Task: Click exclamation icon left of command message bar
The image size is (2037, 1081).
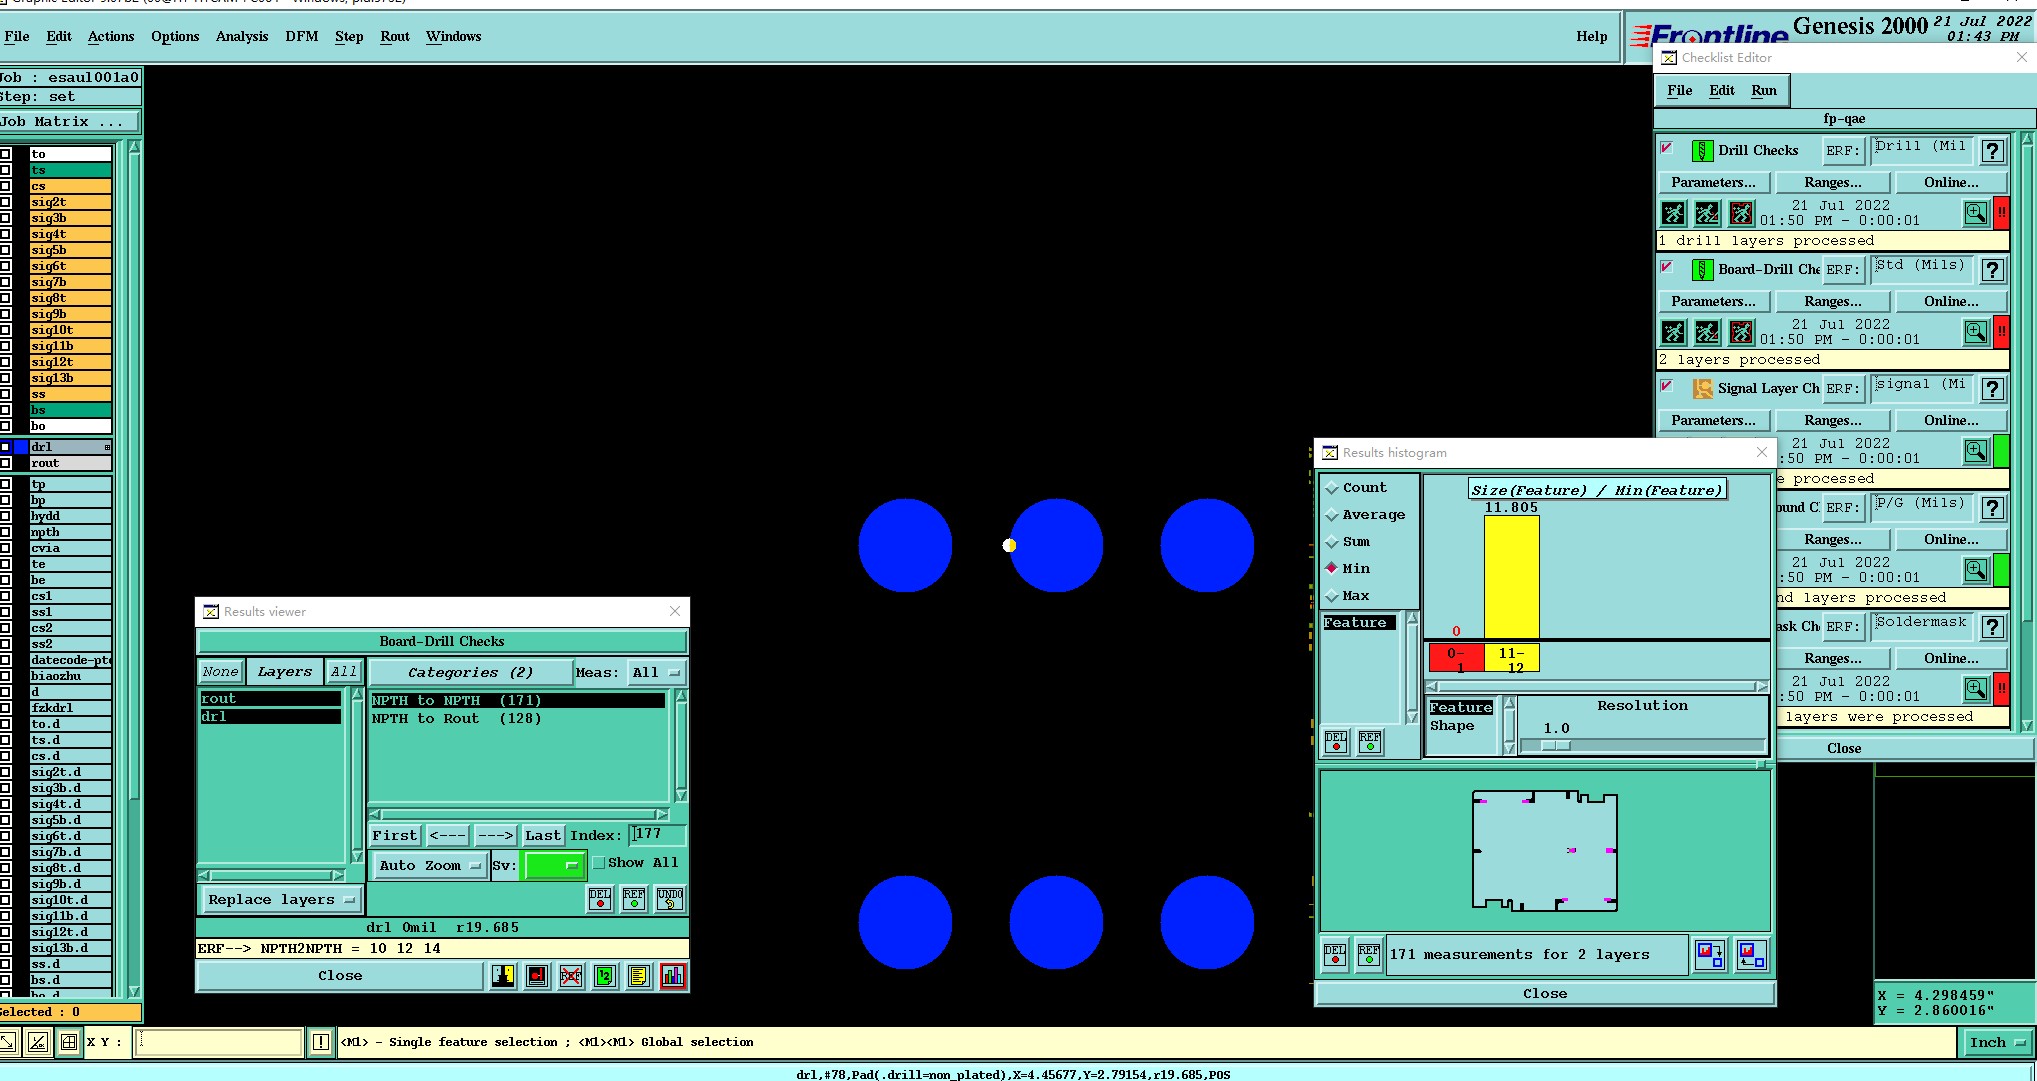Action: 321,1042
